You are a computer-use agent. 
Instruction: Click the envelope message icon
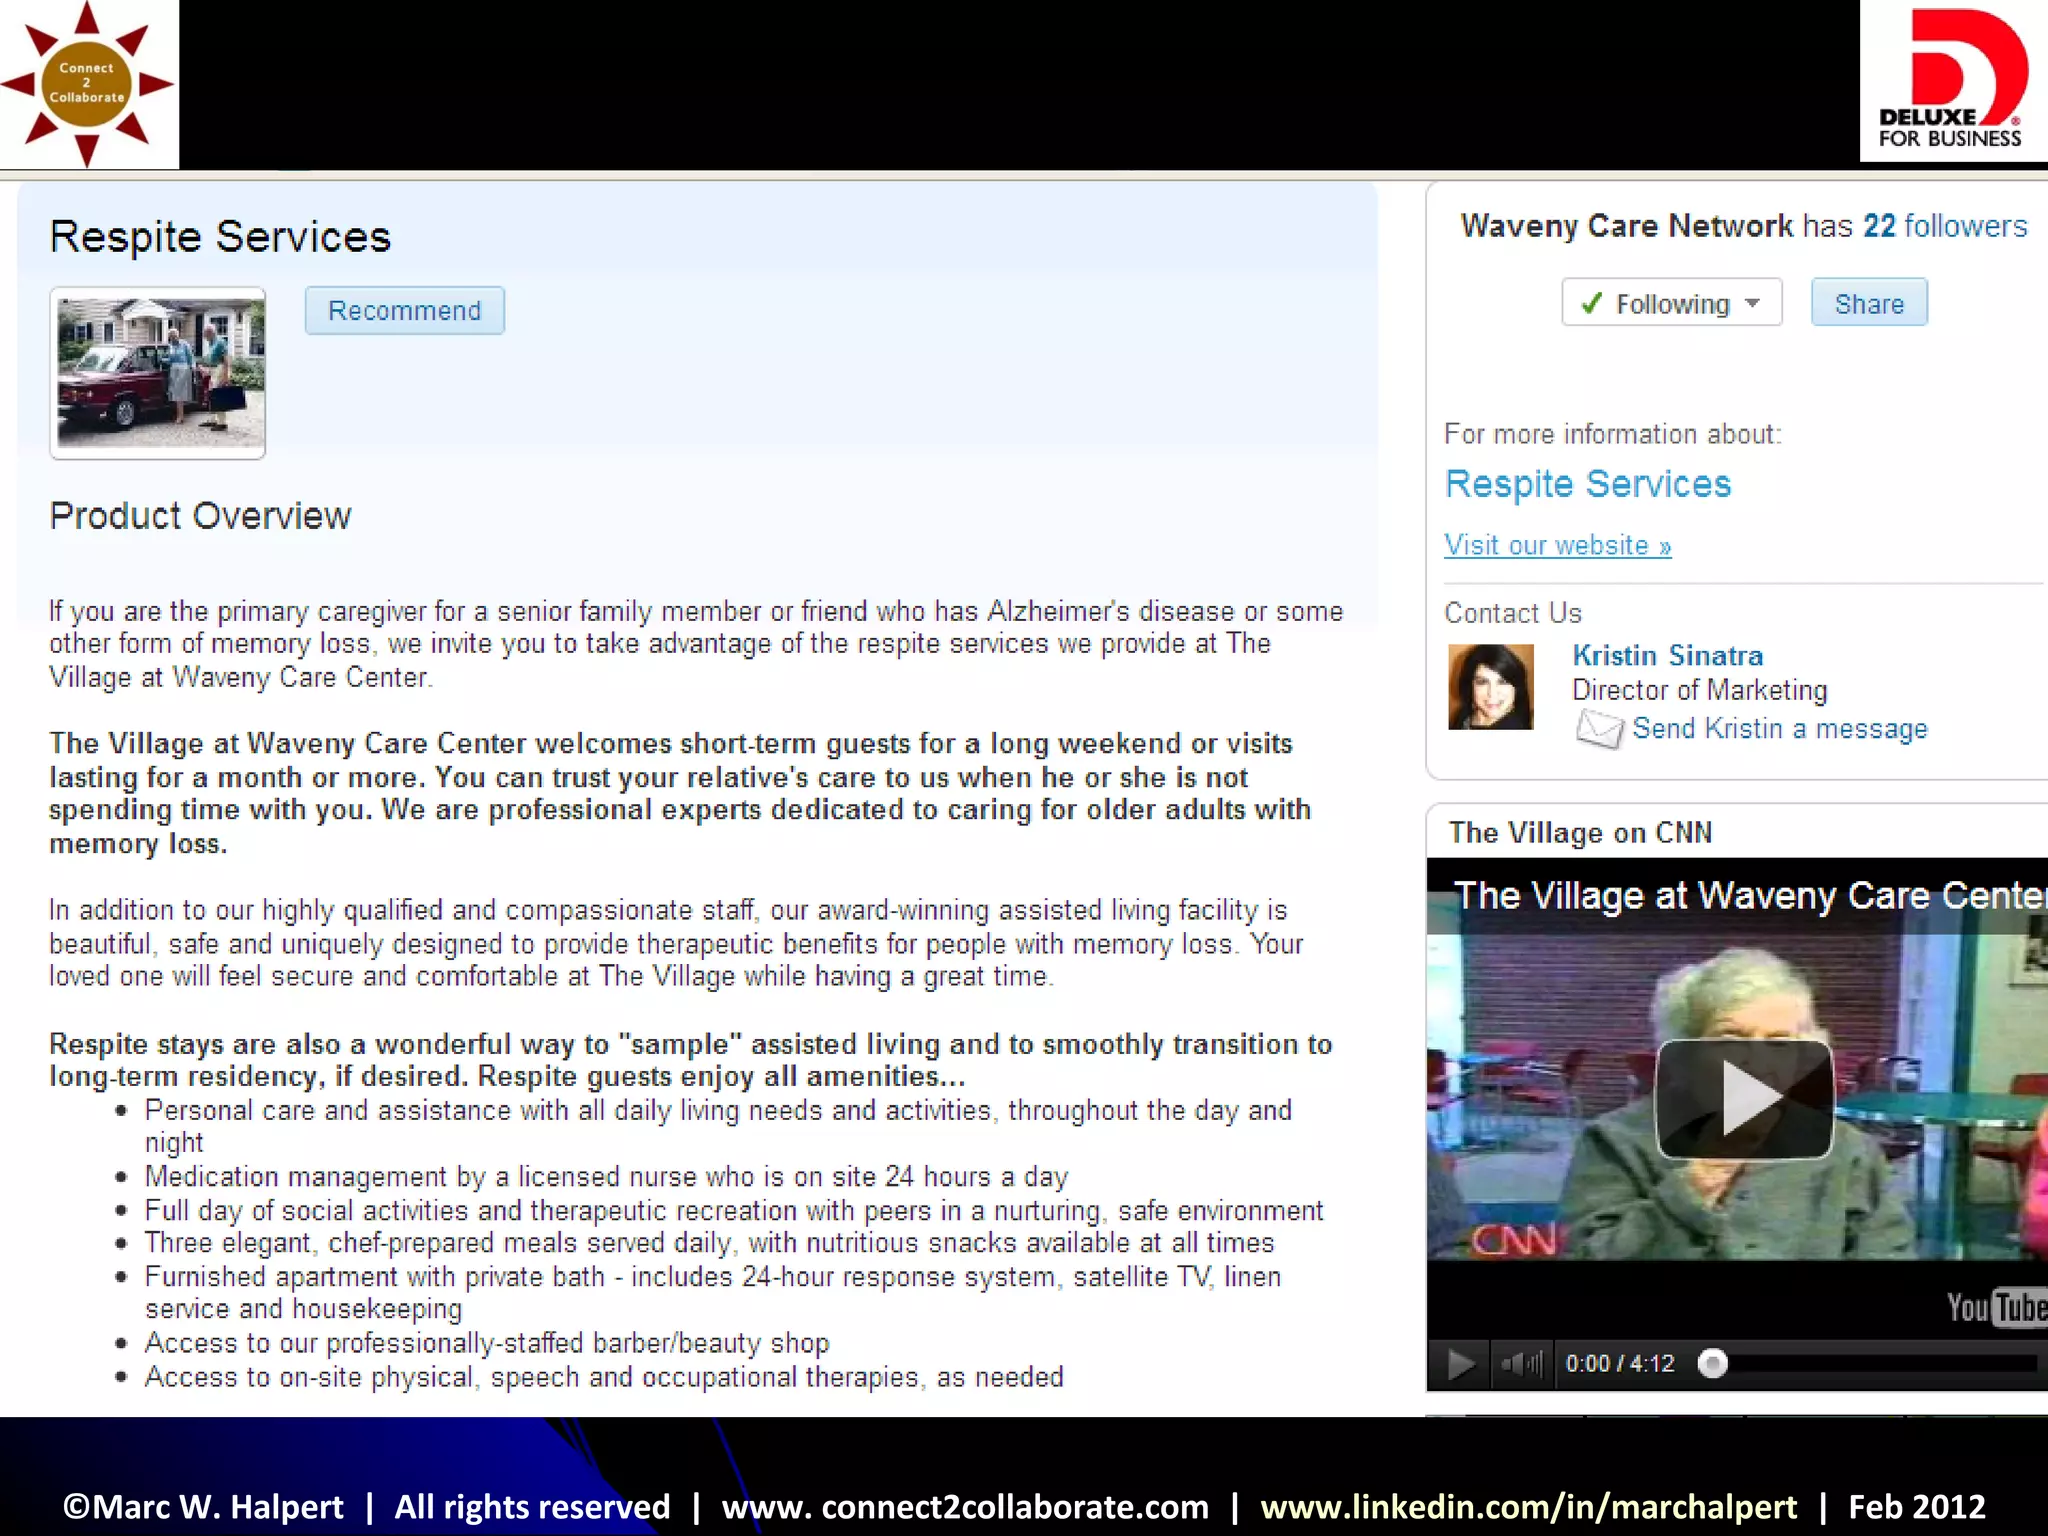[1599, 729]
